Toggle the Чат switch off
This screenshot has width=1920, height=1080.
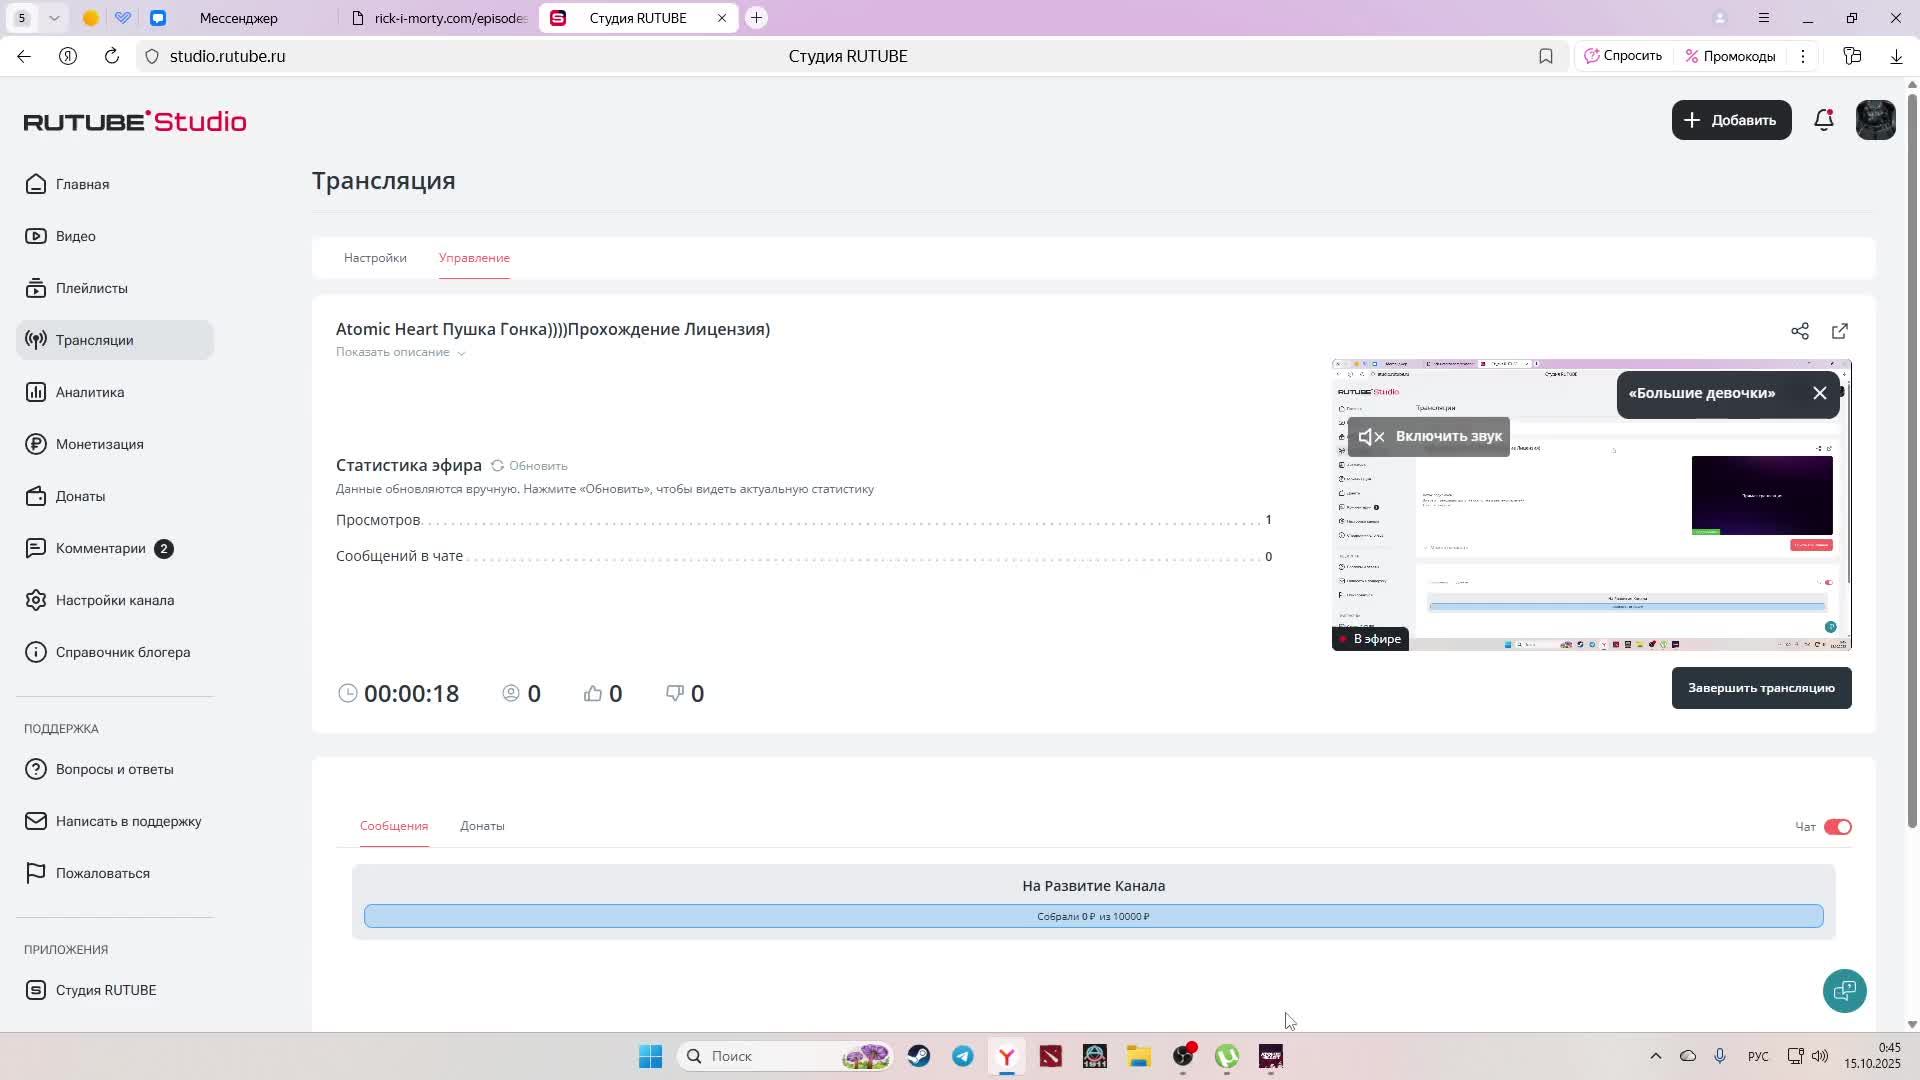tap(1838, 827)
